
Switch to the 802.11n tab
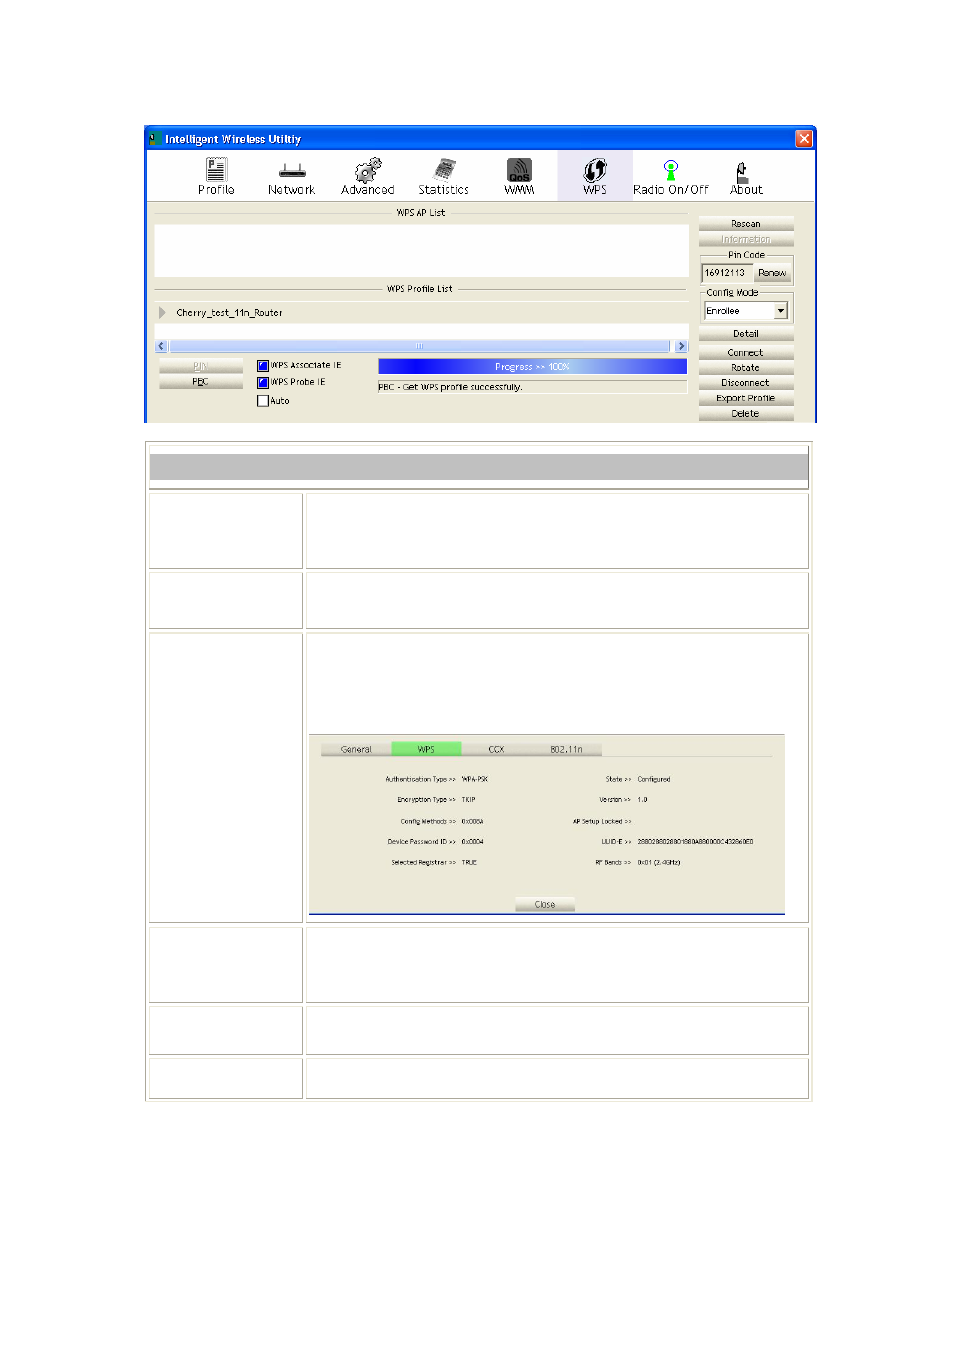(x=566, y=749)
